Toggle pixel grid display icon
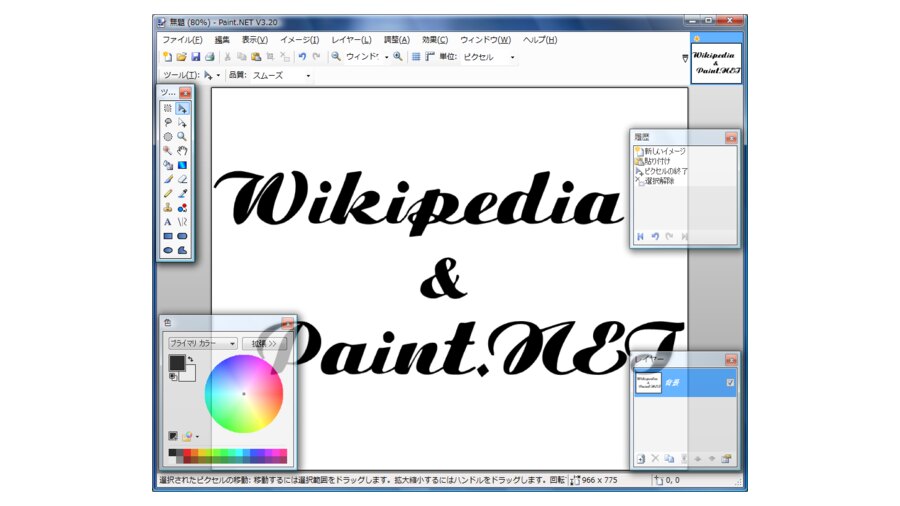Screen dimensions: 900x506 [416, 57]
